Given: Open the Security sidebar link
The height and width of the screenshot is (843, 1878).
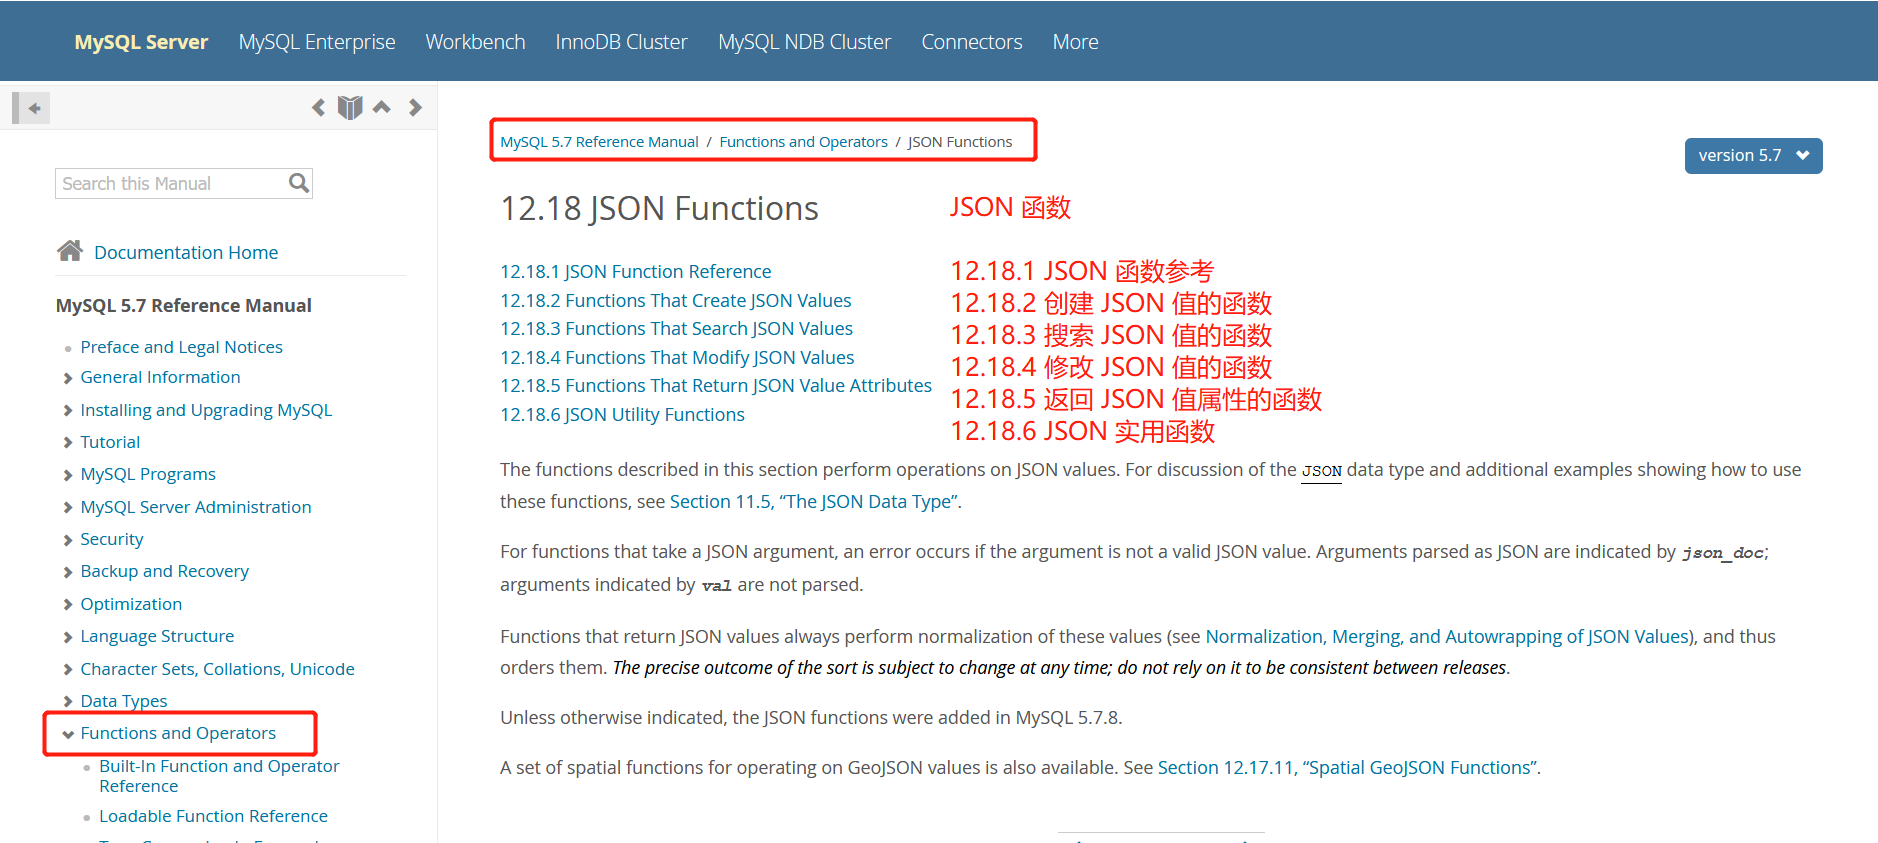Looking at the screenshot, I should (112, 539).
